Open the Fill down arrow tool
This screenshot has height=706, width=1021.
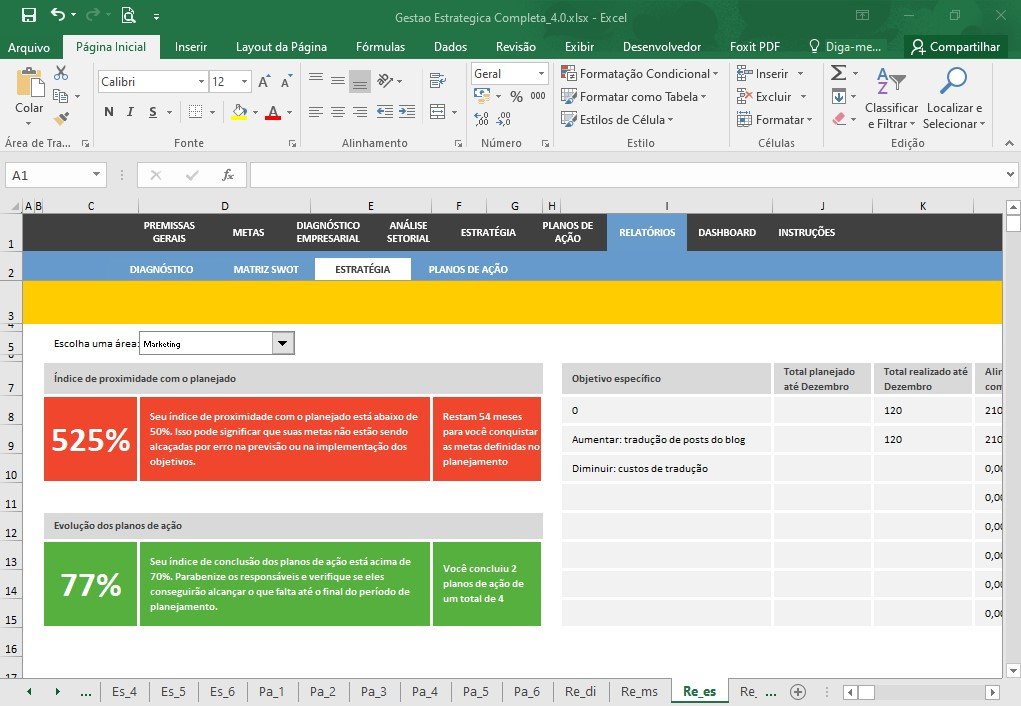click(839, 96)
